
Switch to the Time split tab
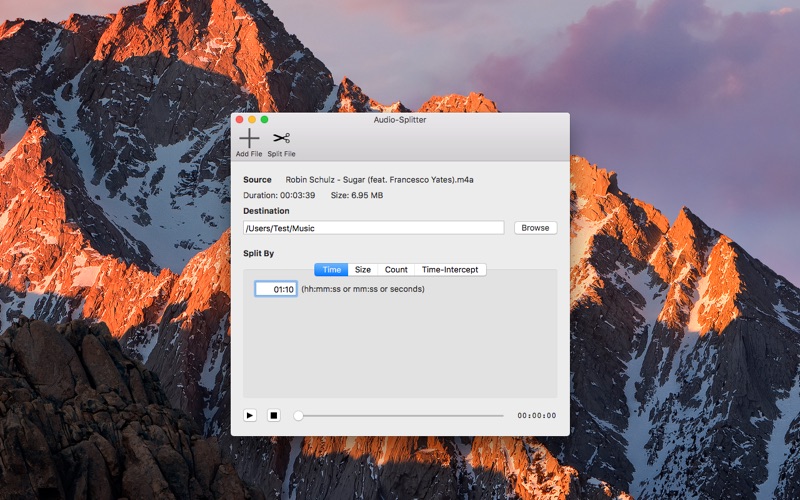(331, 269)
